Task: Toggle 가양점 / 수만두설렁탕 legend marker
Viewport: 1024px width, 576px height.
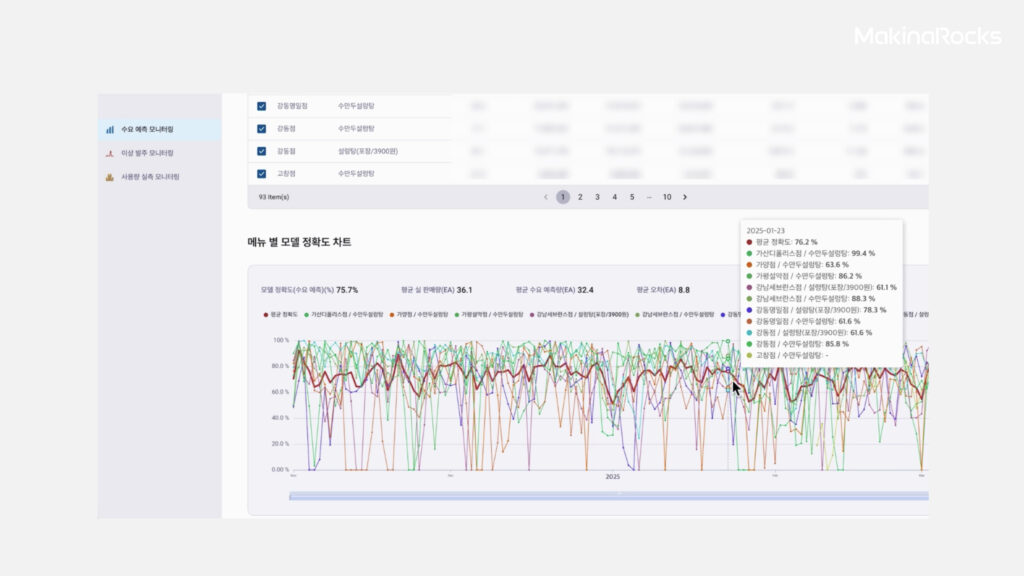Action: [x=392, y=314]
